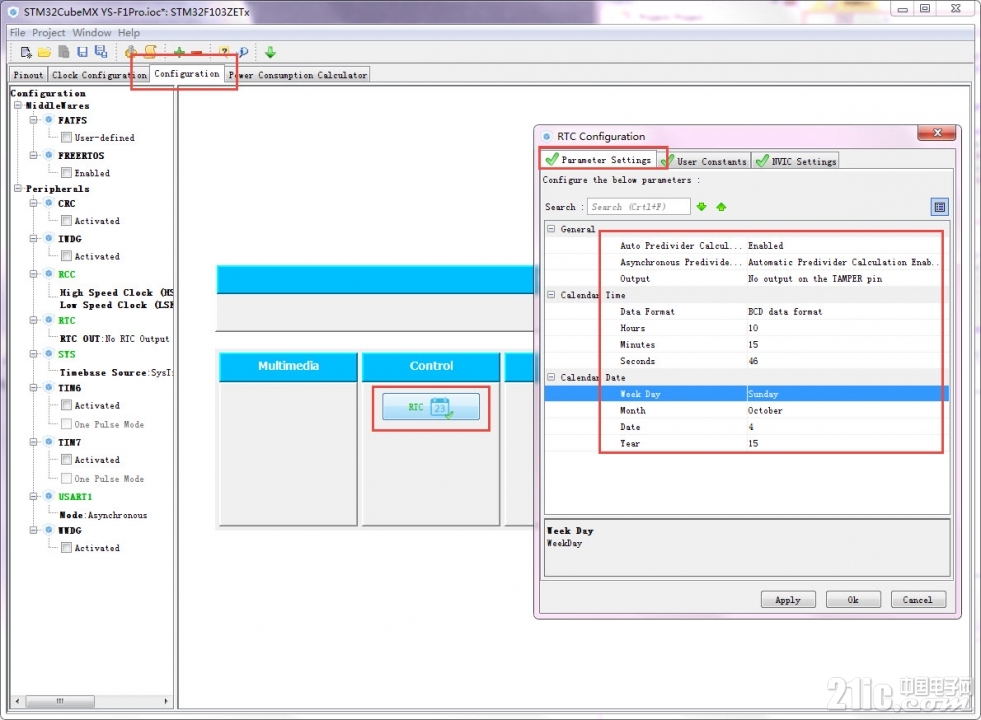Screen dimensions: 981x720
Task: Click the IWDG node icon in tree
Action: click(x=48, y=238)
